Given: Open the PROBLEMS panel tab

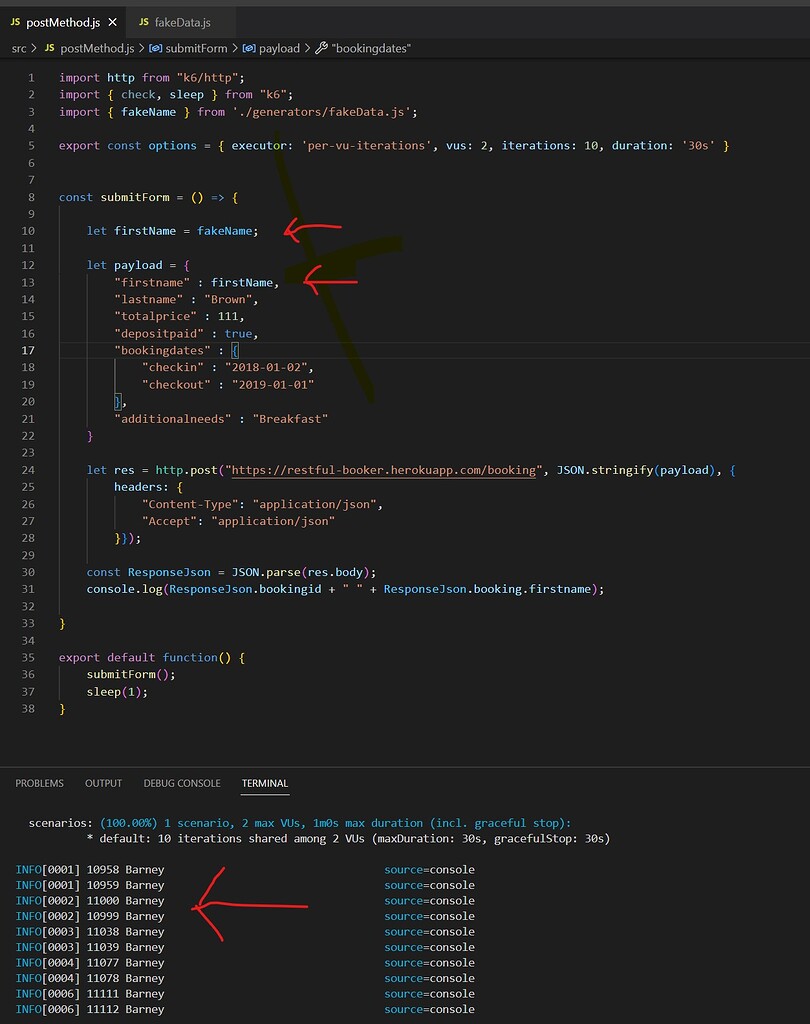Looking at the screenshot, I should tap(39, 783).
